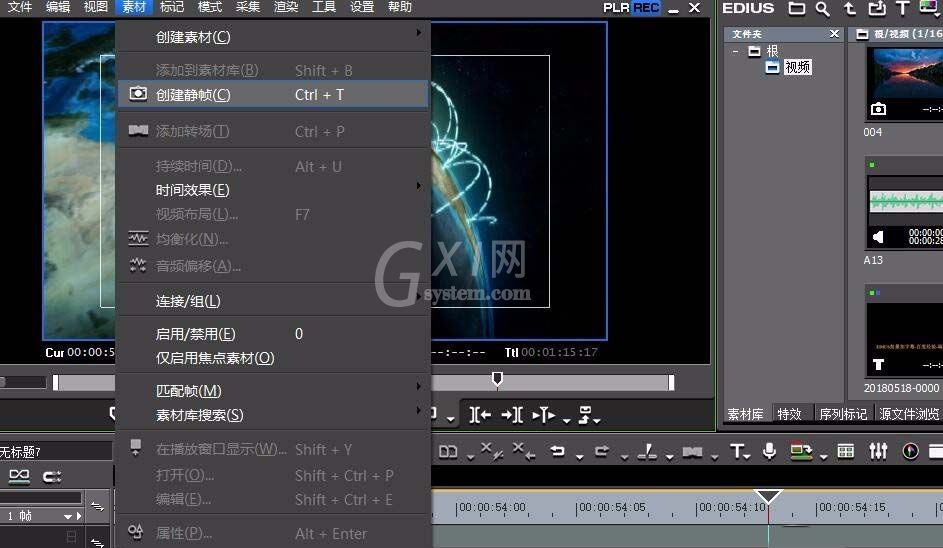Screen dimensions: 943x548
Task: Open the export dropdown arrow in player controls
Action: (597, 420)
